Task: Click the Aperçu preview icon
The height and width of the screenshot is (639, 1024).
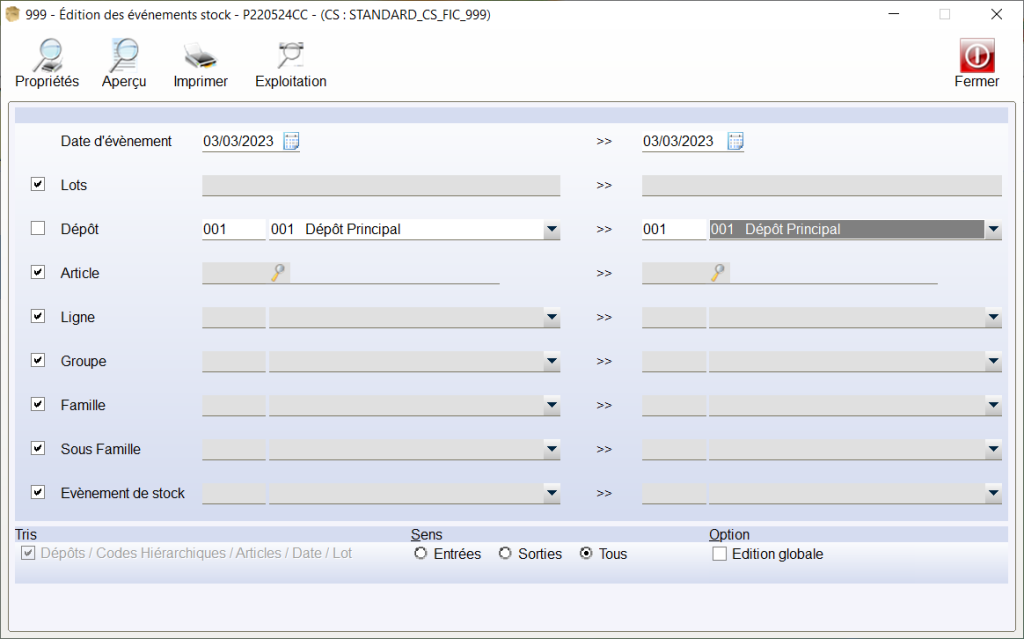Action: pos(124,56)
